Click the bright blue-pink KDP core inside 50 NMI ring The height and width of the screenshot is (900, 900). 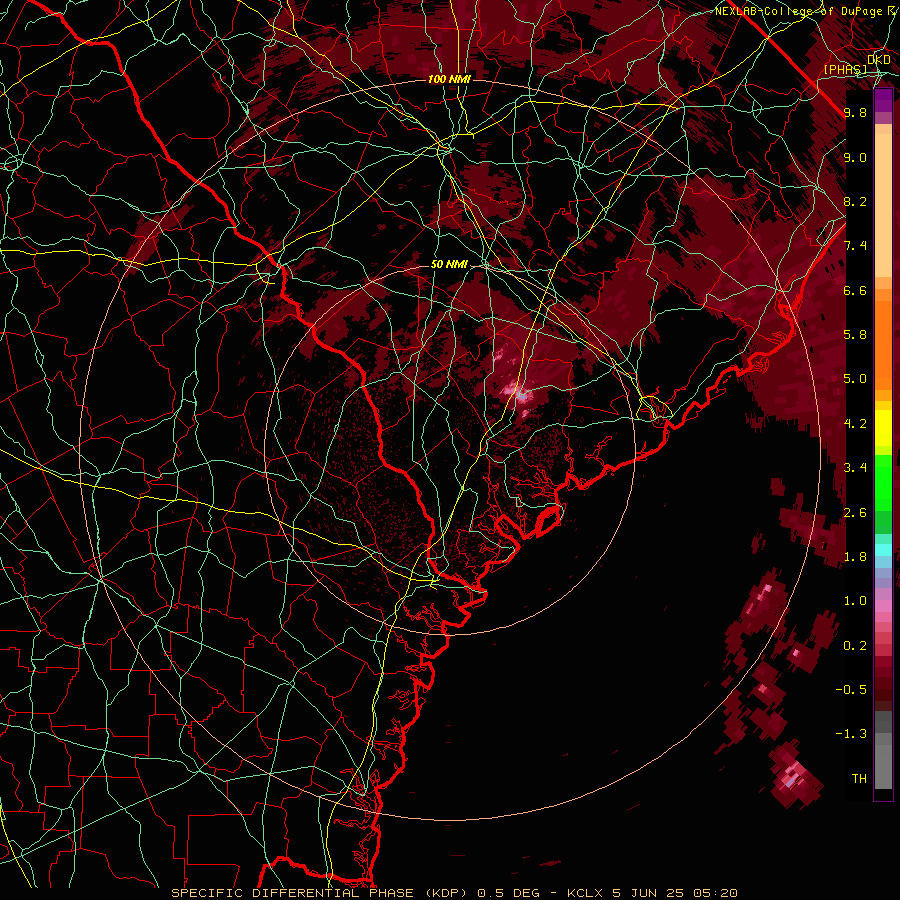coord(520,394)
